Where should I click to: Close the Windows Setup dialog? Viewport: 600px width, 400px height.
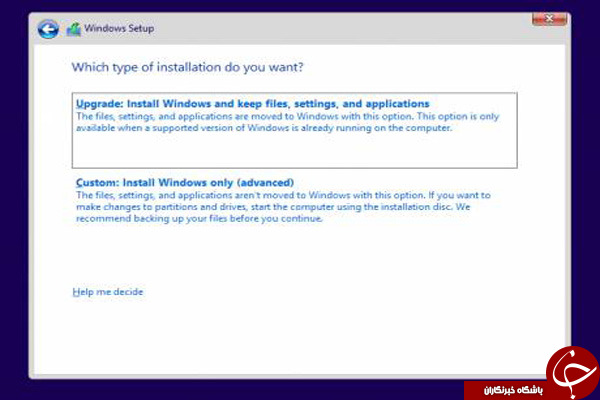pyautogui.click(x=549, y=19)
